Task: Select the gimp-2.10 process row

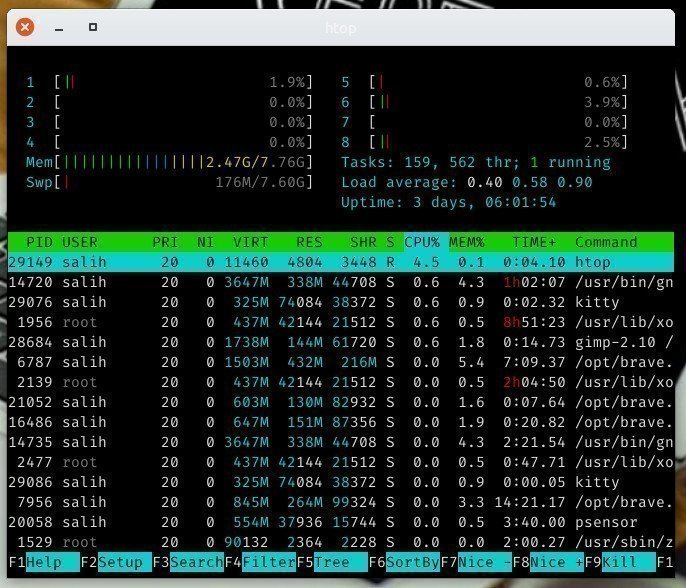Action: pos(340,342)
